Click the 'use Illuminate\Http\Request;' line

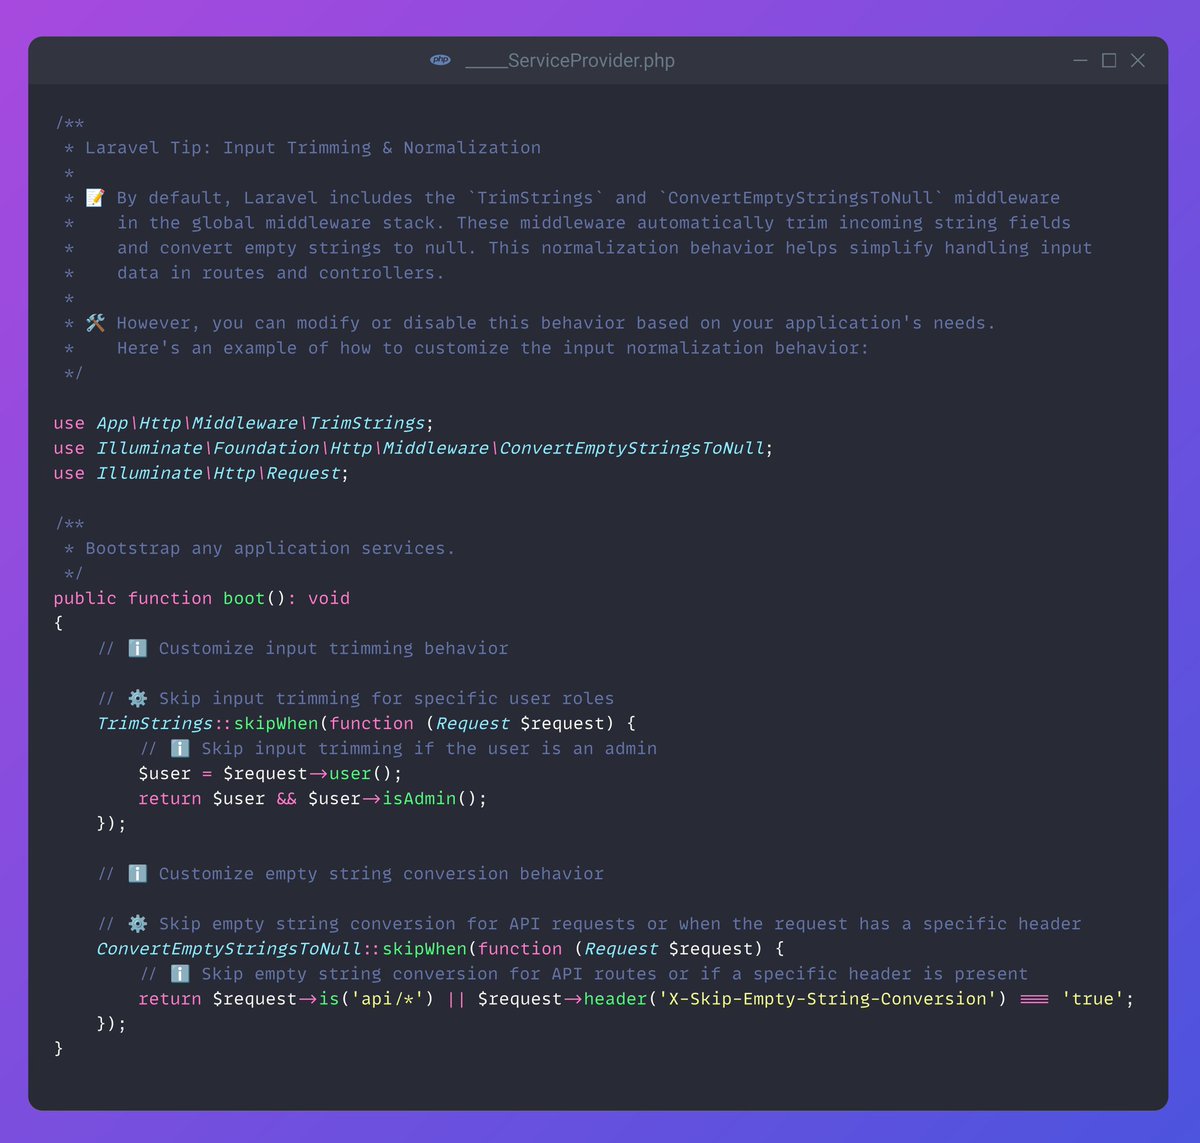tap(201, 473)
